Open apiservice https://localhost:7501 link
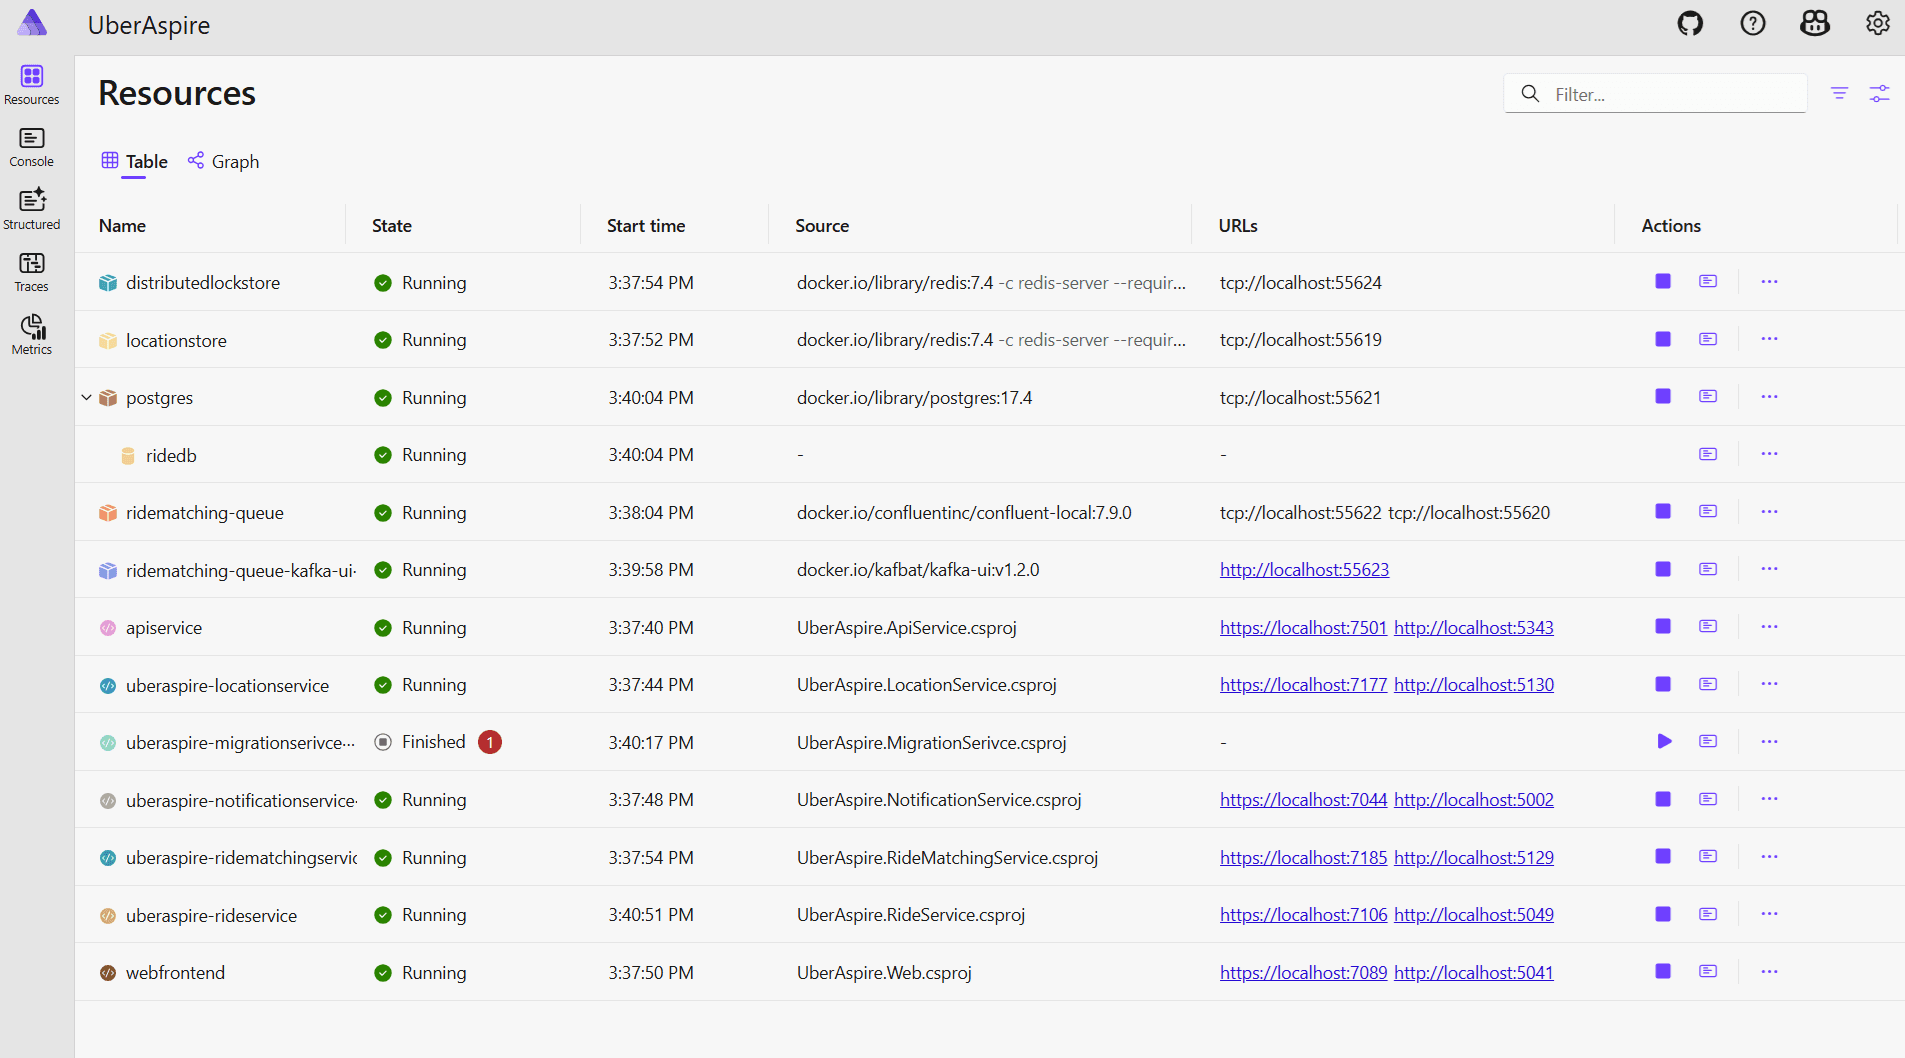This screenshot has height=1058, width=1905. (1303, 628)
